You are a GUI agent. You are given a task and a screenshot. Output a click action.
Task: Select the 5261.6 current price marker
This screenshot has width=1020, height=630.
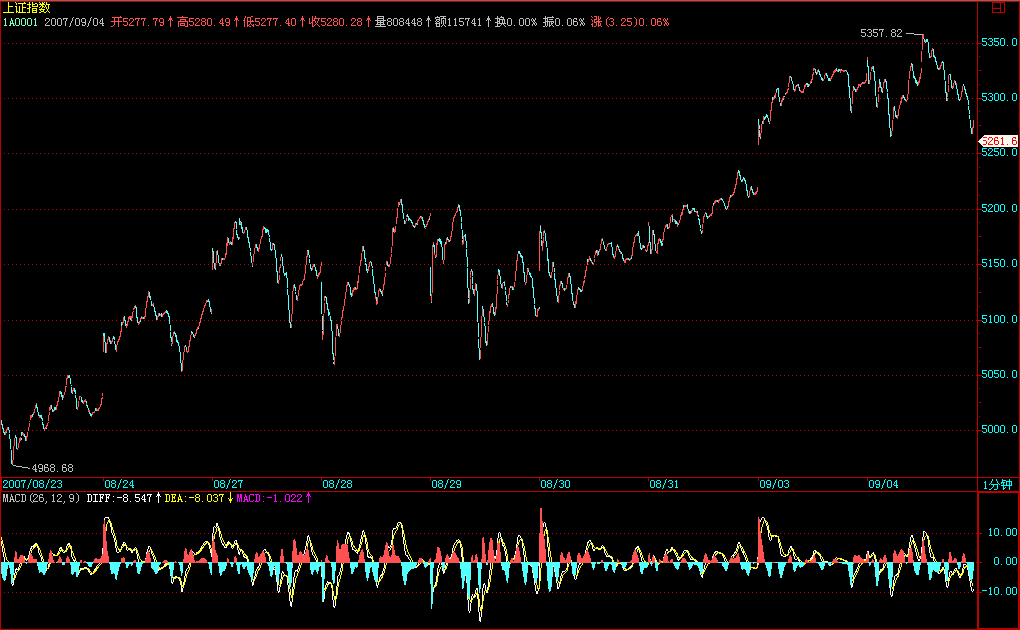[x=999, y=141]
